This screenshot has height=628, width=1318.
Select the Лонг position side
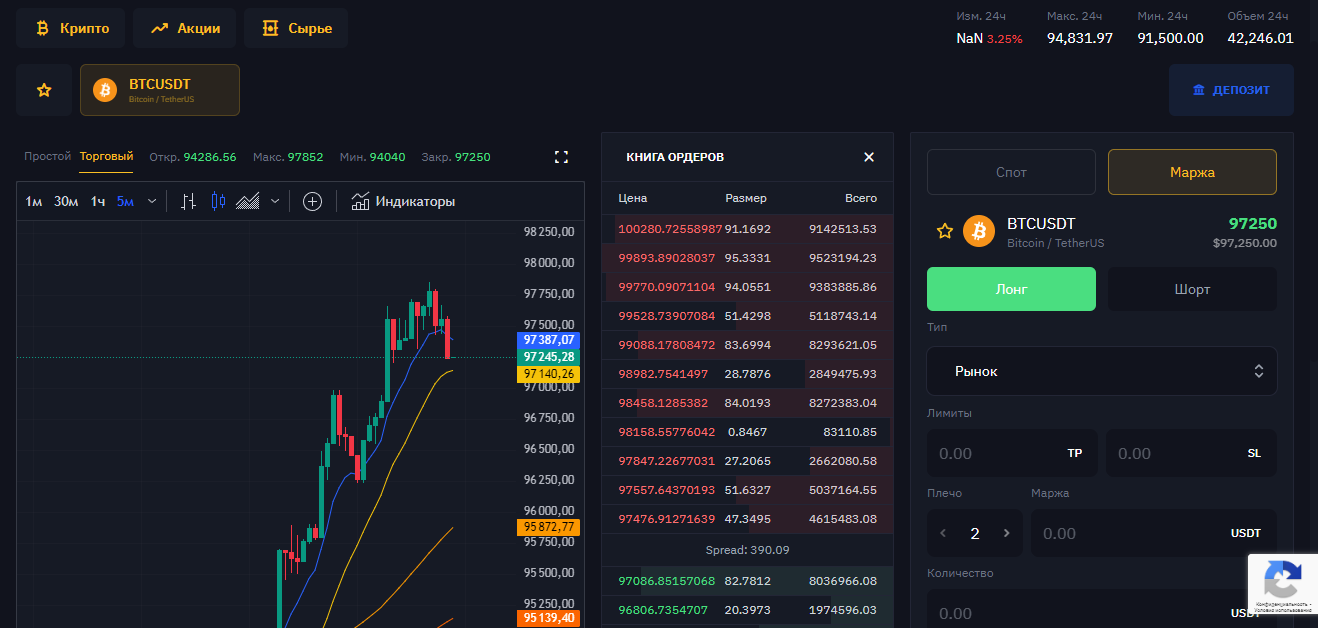[x=1011, y=289]
